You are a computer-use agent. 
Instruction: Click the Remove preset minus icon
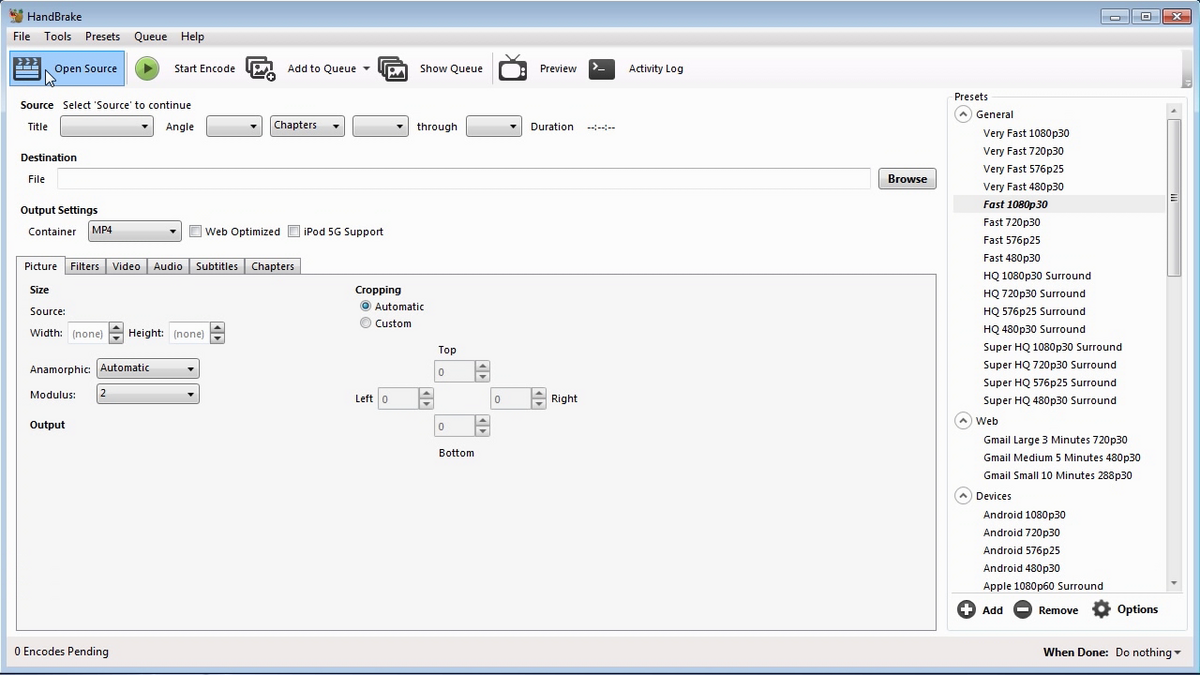(x=1022, y=609)
